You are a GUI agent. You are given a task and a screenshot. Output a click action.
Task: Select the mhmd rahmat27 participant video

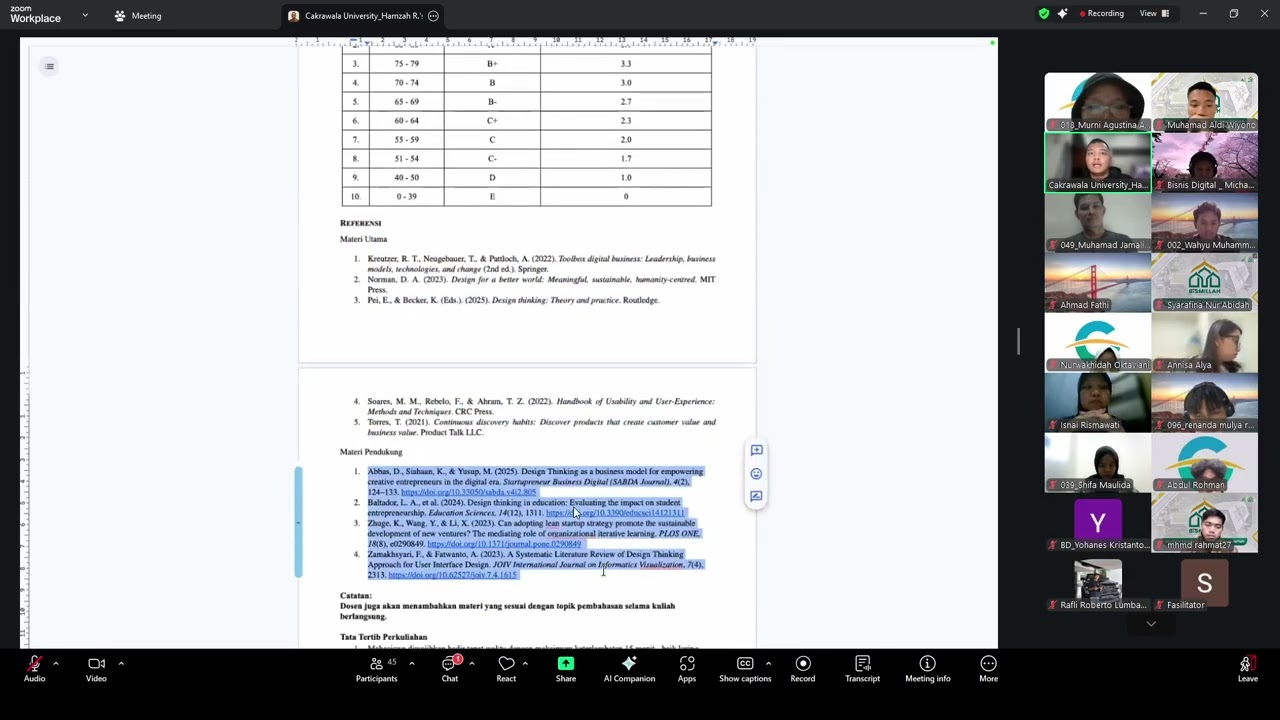[x=1205, y=522]
